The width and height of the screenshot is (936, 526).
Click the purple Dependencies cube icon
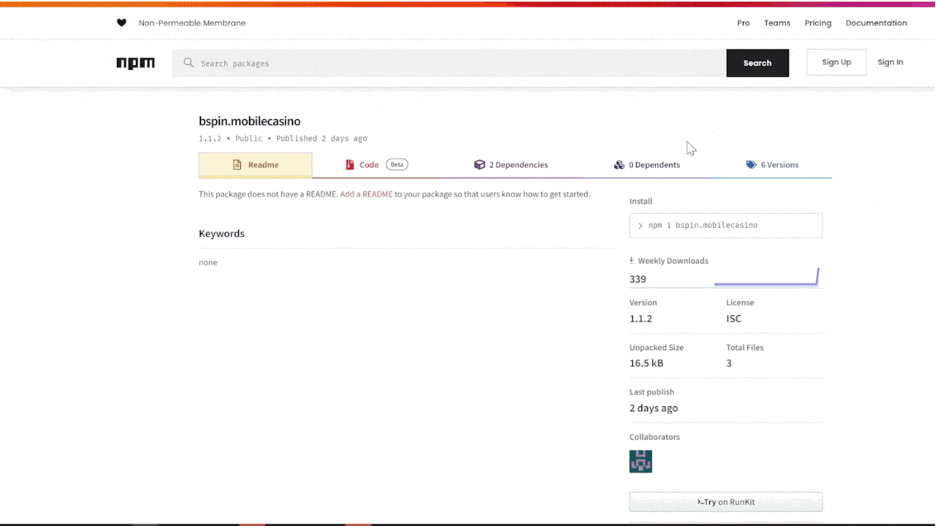[479, 165]
